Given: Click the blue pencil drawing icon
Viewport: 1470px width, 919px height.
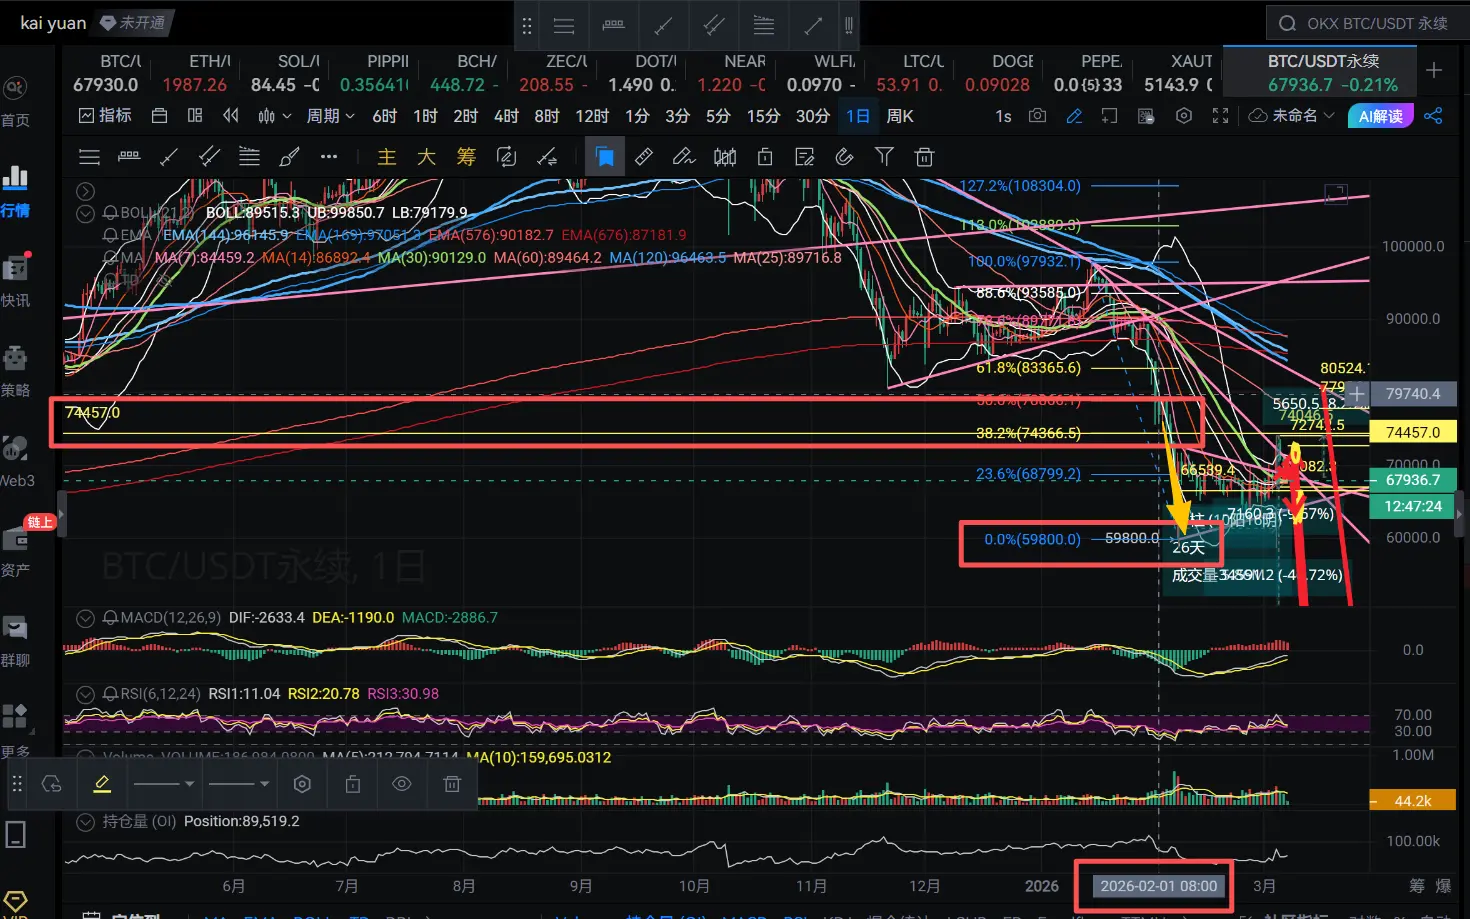Looking at the screenshot, I should click(1074, 116).
